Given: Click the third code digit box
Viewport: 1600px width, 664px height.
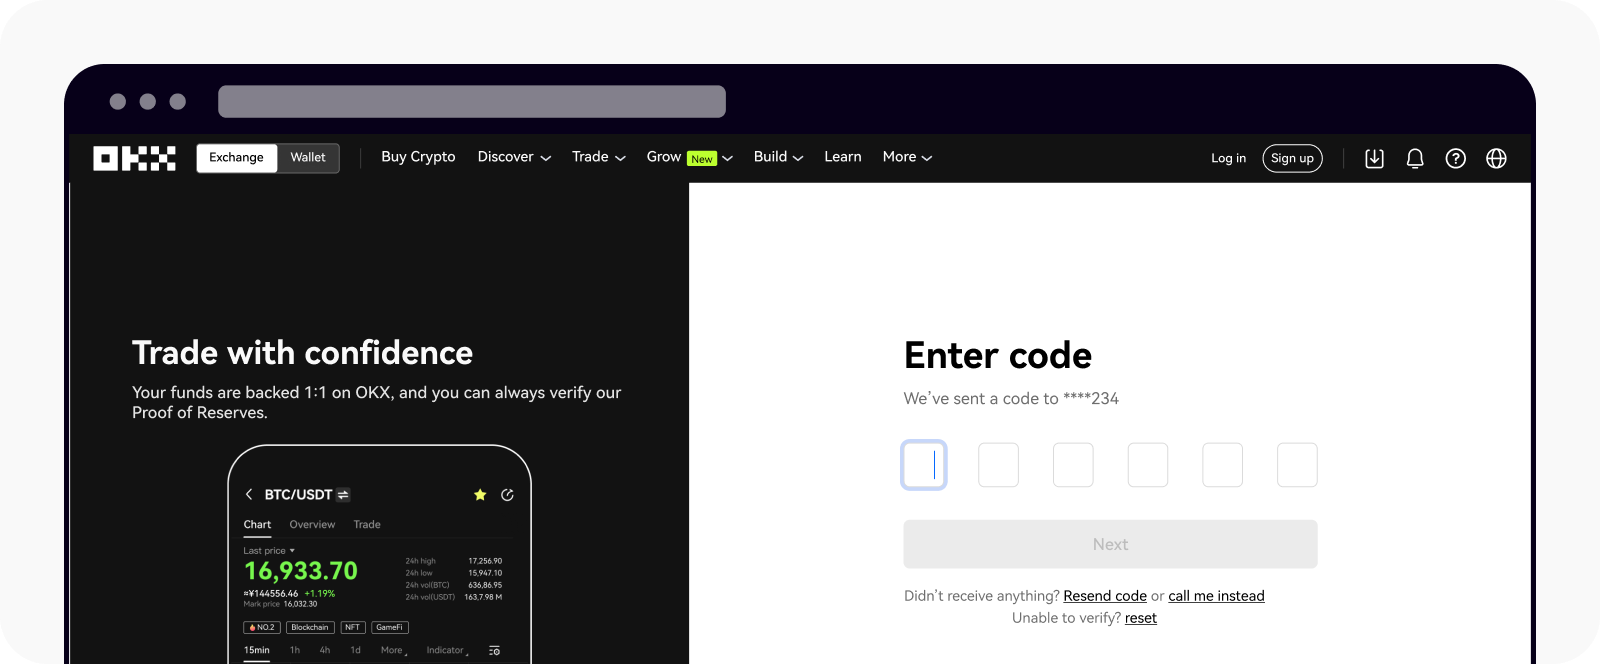Looking at the screenshot, I should [x=1073, y=465].
